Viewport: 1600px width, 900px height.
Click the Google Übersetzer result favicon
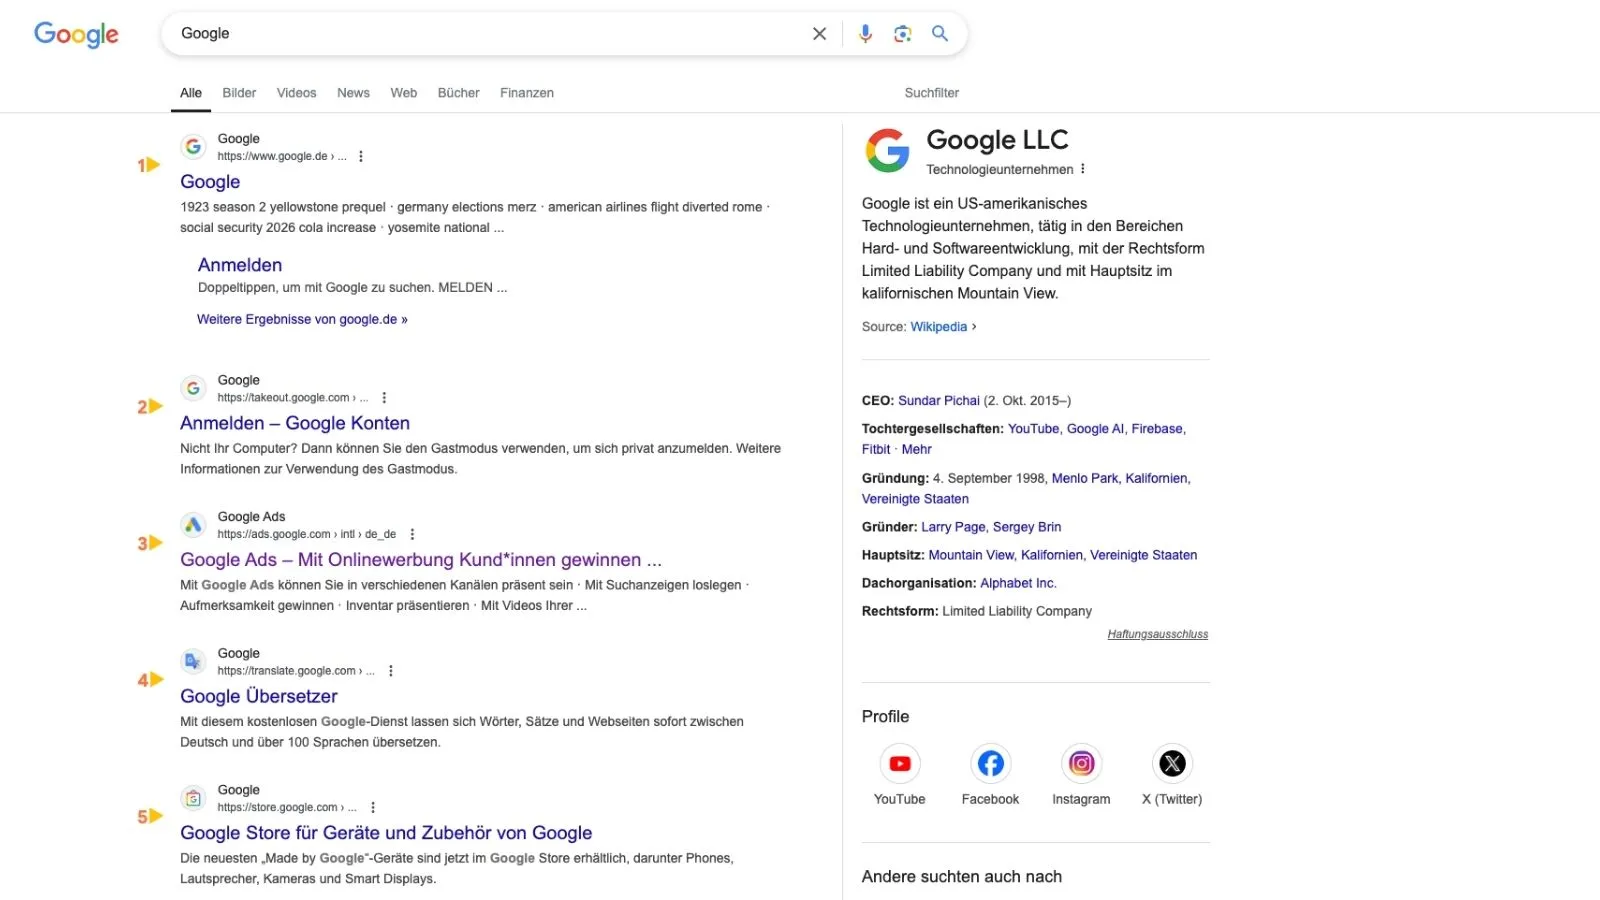tap(193, 661)
